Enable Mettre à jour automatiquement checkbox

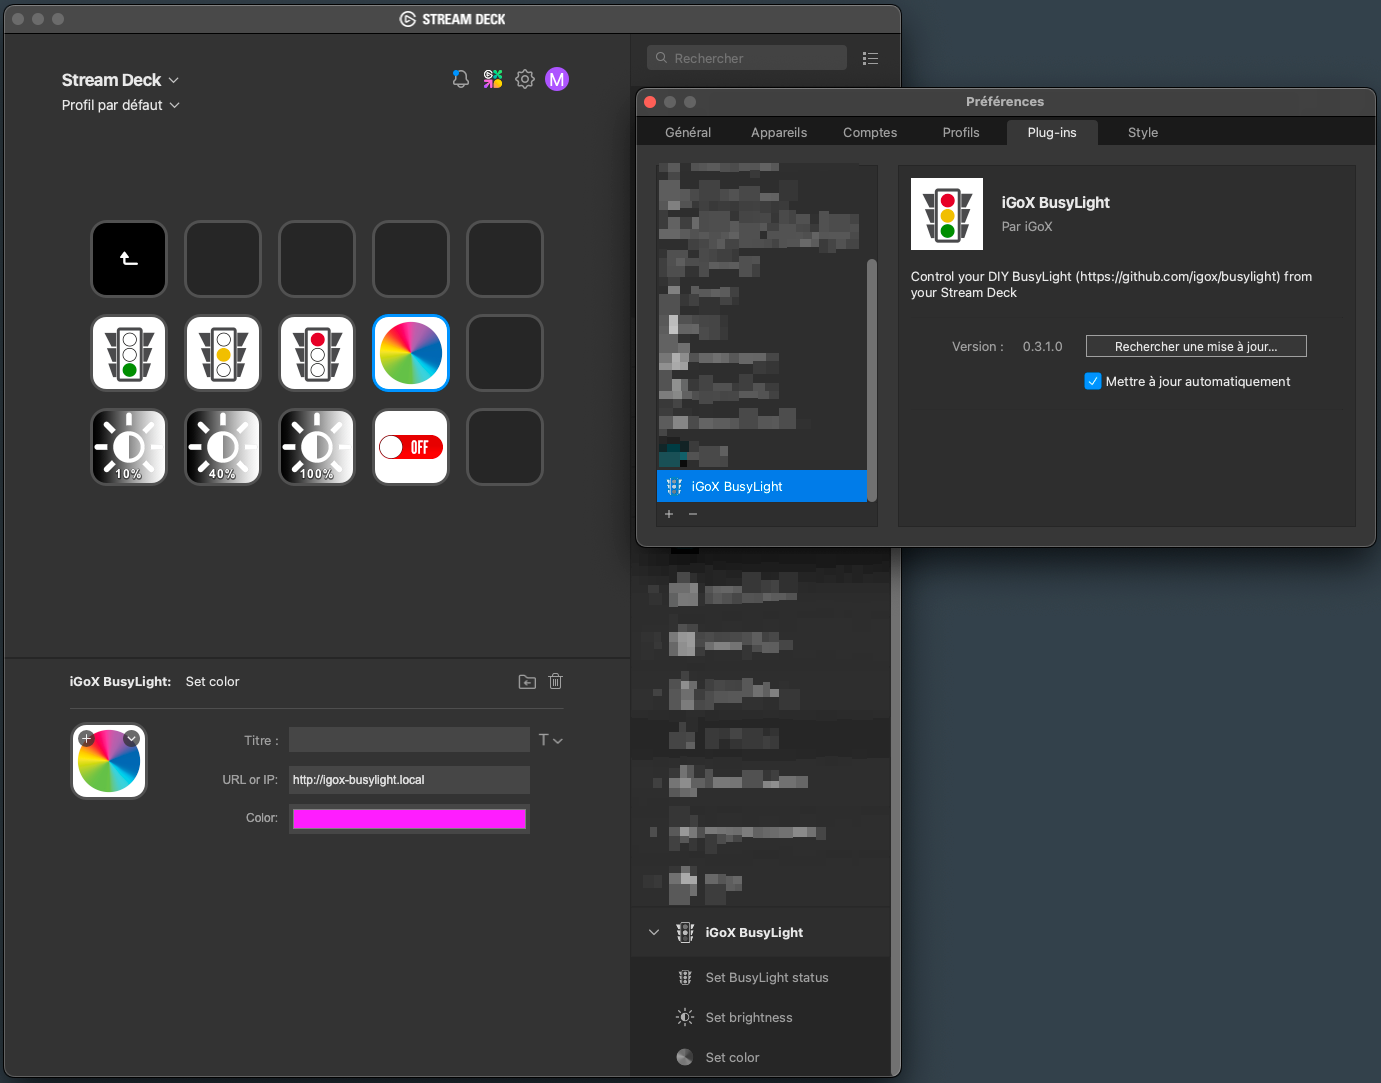click(1092, 381)
